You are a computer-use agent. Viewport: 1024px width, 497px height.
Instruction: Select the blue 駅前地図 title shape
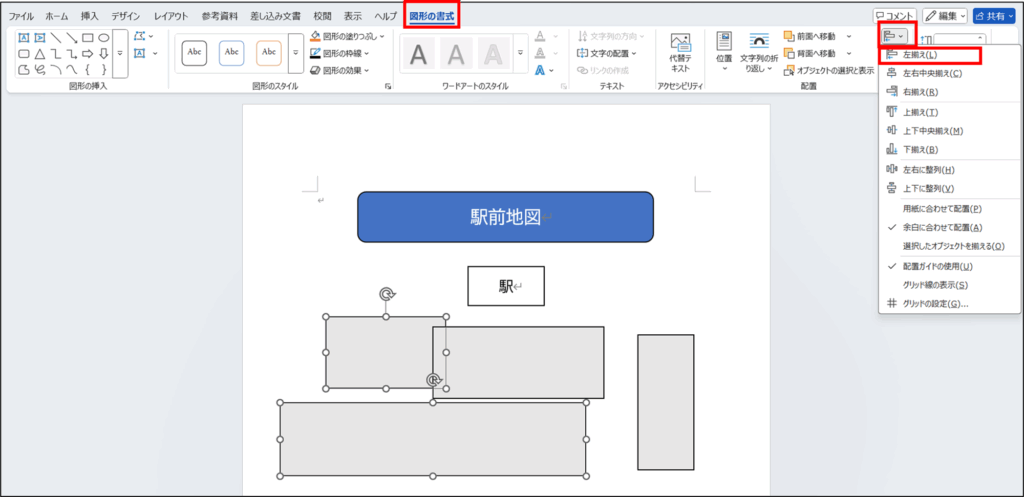pos(505,217)
